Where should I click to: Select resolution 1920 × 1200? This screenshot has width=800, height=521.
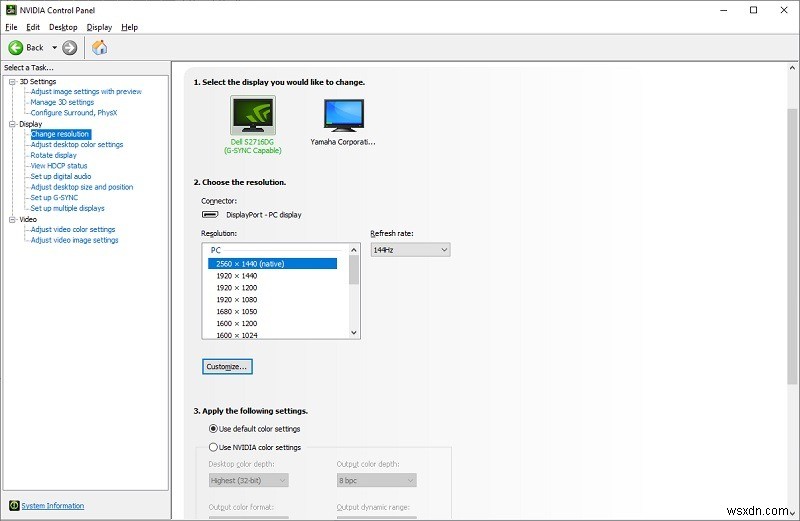click(237, 288)
